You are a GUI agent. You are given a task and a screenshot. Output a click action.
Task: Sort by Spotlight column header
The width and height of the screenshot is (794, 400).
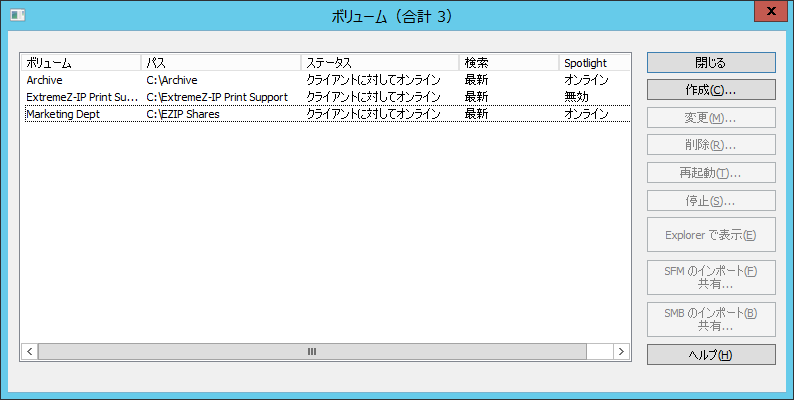click(x=594, y=62)
